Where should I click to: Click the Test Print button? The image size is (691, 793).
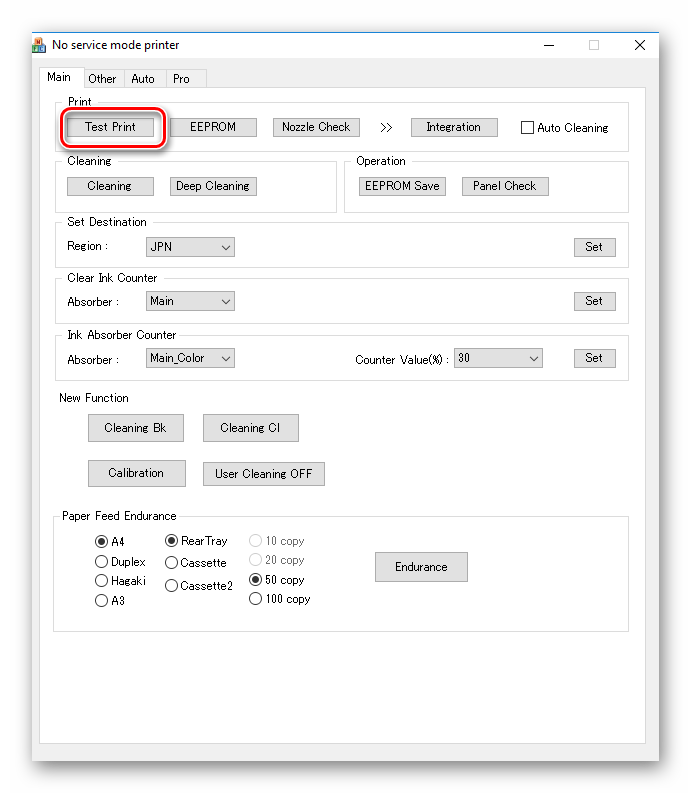tap(110, 128)
